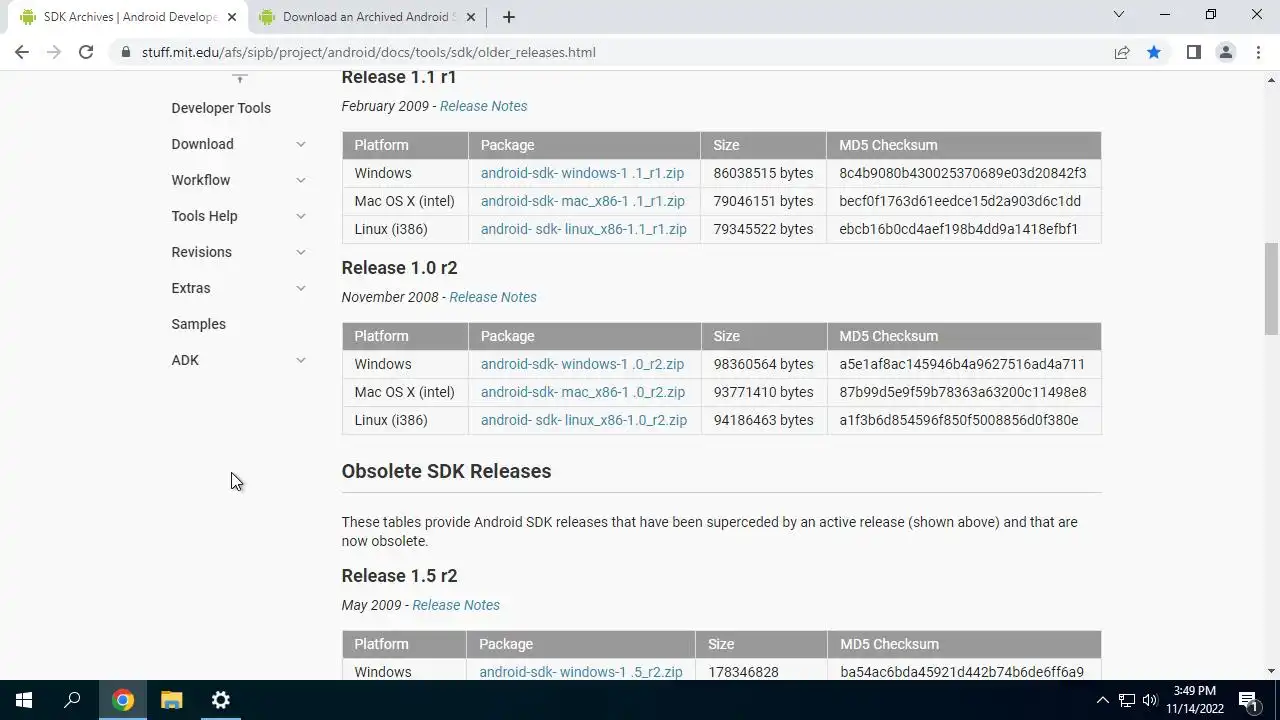This screenshot has width=1280, height=720.
Task: Download android-sdk-mac_x86-1.0_r2.zip
Action: [583, 392]
